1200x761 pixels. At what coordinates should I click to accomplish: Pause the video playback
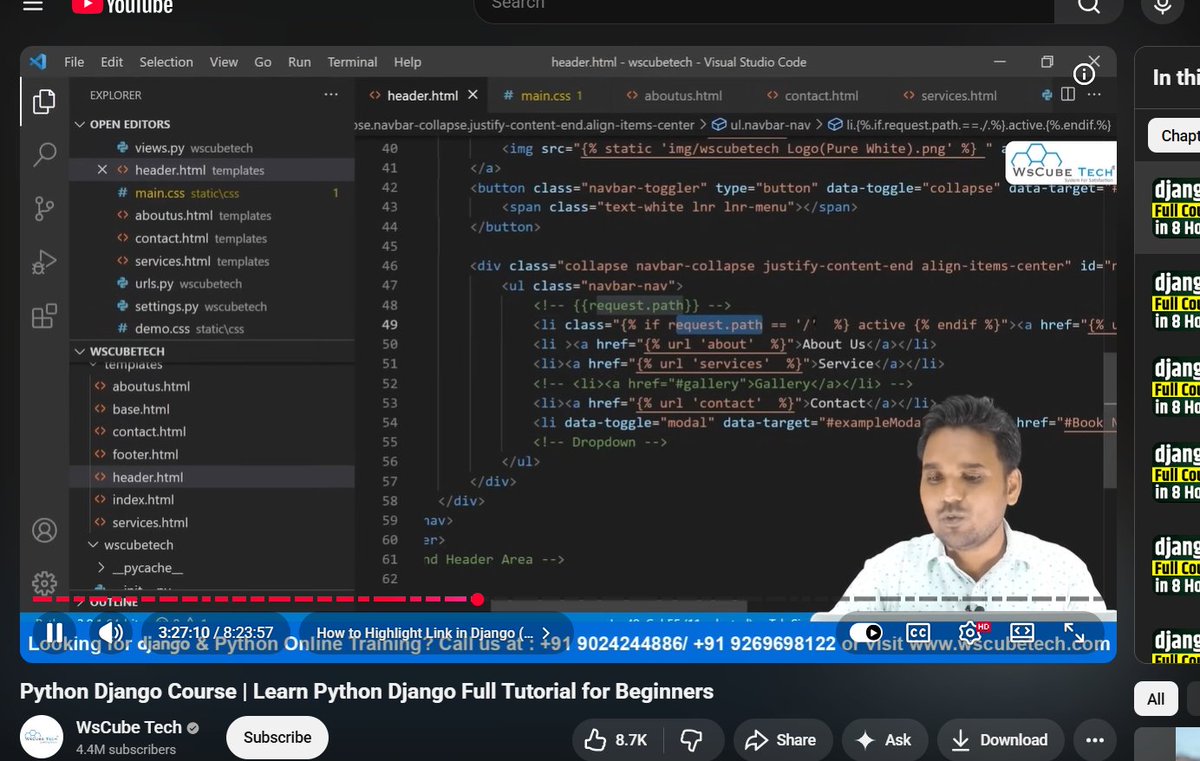[x=54, y=632]
